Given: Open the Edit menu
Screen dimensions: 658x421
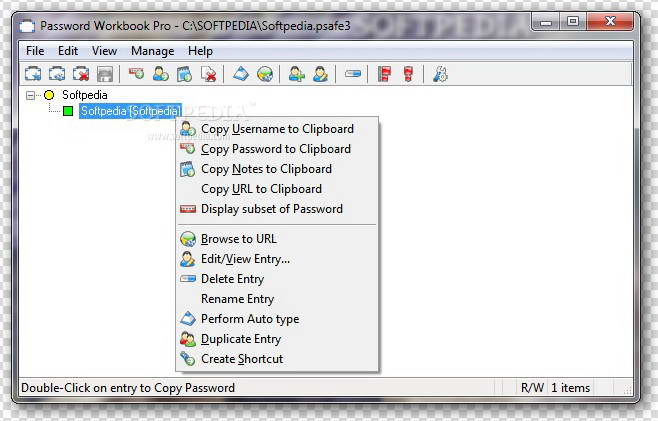Looking at the screenshot, I should click(68, 51).
